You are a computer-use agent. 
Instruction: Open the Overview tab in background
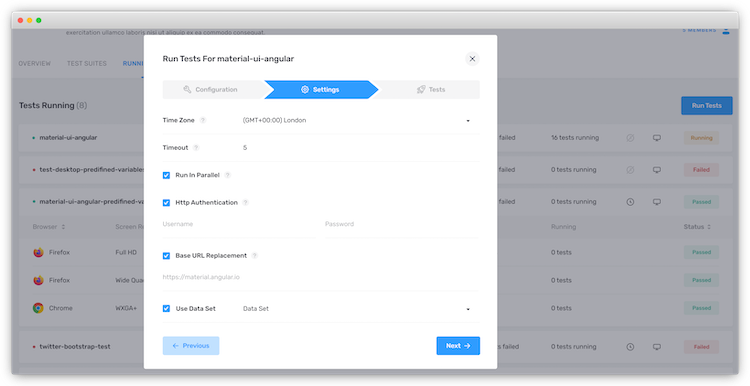pos(34,64)
